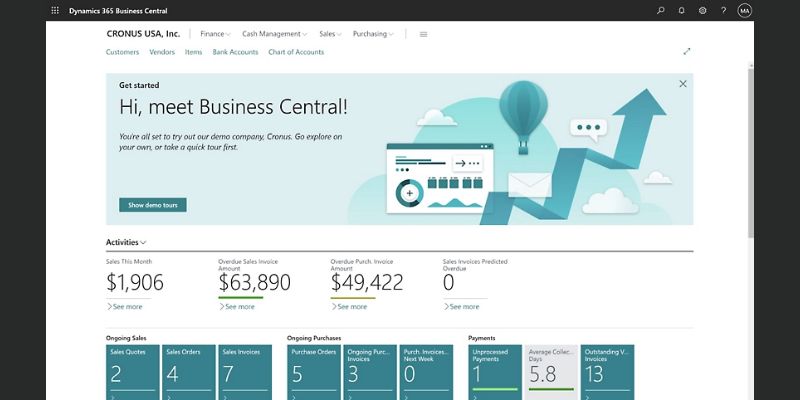Click the Ongoing Sales section heading

click(x=126, y=338)
